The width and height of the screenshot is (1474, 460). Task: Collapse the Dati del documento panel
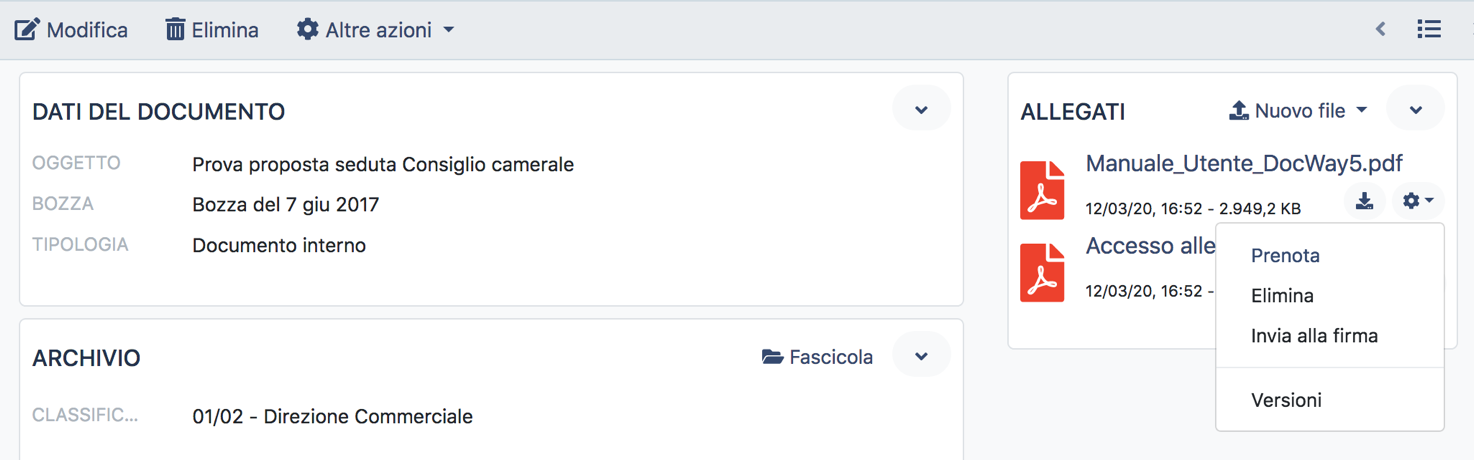click(x=921, y=110)
